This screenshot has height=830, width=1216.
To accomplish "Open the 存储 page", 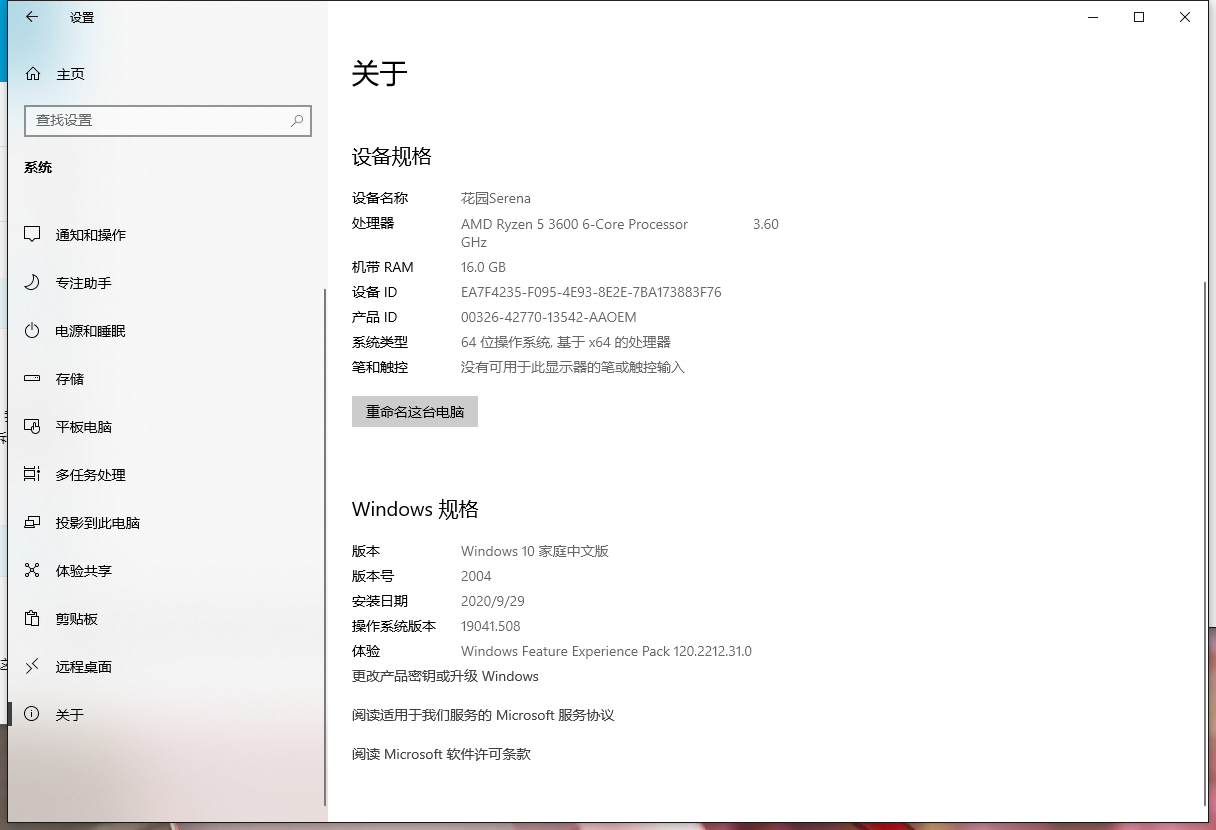I will pyautogui.click(x=70, y=379).
